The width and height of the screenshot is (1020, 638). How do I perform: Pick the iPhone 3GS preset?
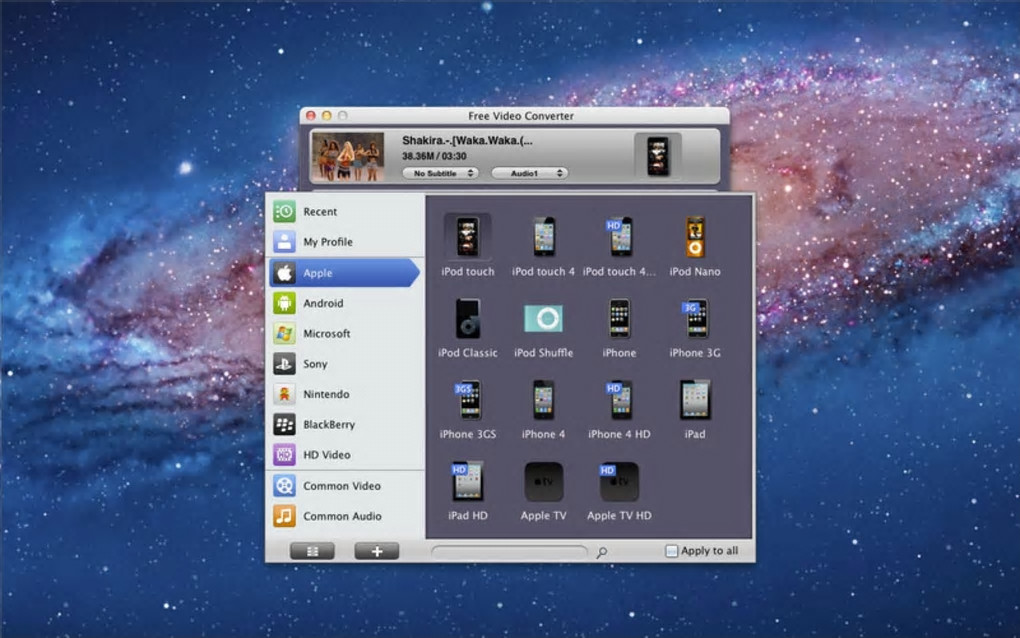(467, 400)
